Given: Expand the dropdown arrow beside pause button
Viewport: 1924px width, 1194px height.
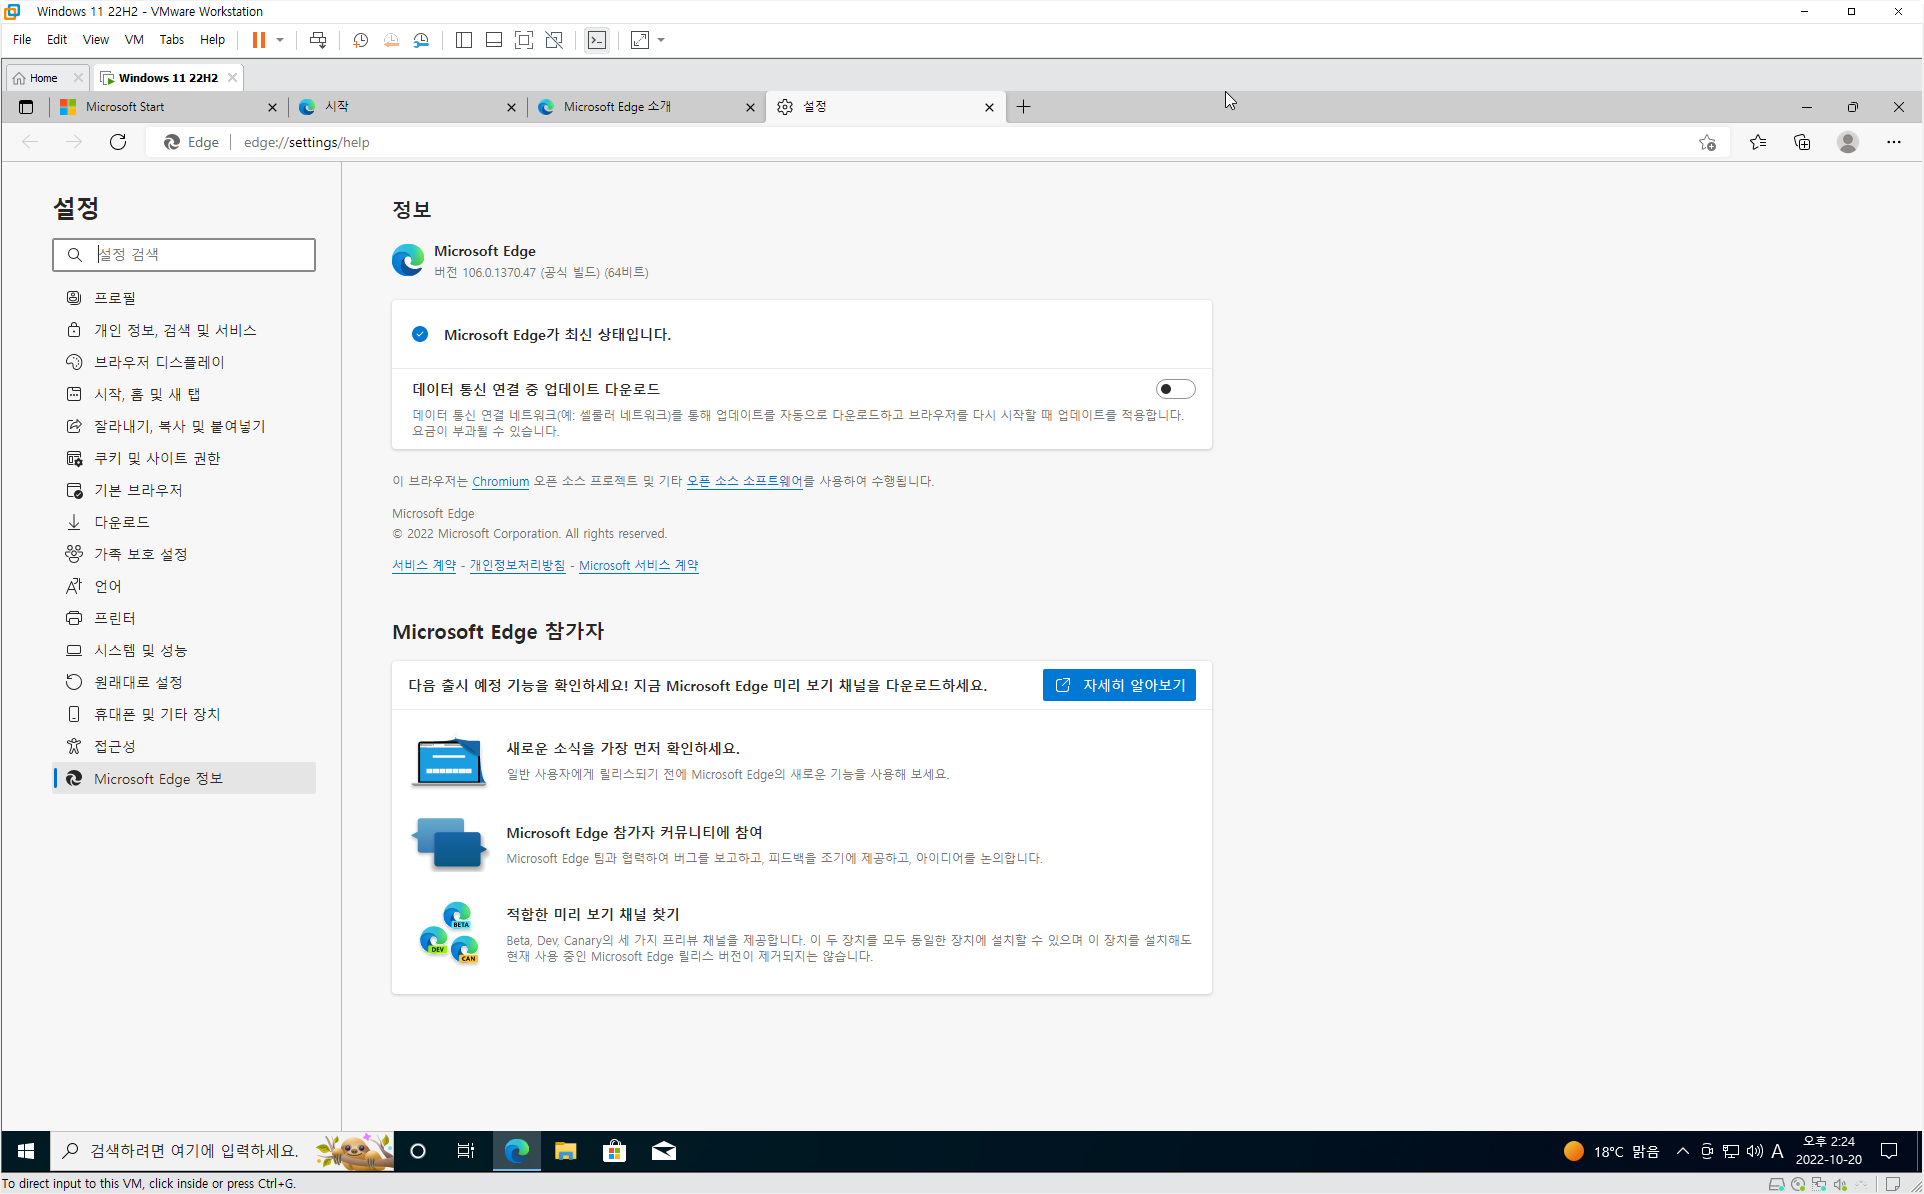Looking at the screenshot, I should pyautogui.click(x=280, y=40).
